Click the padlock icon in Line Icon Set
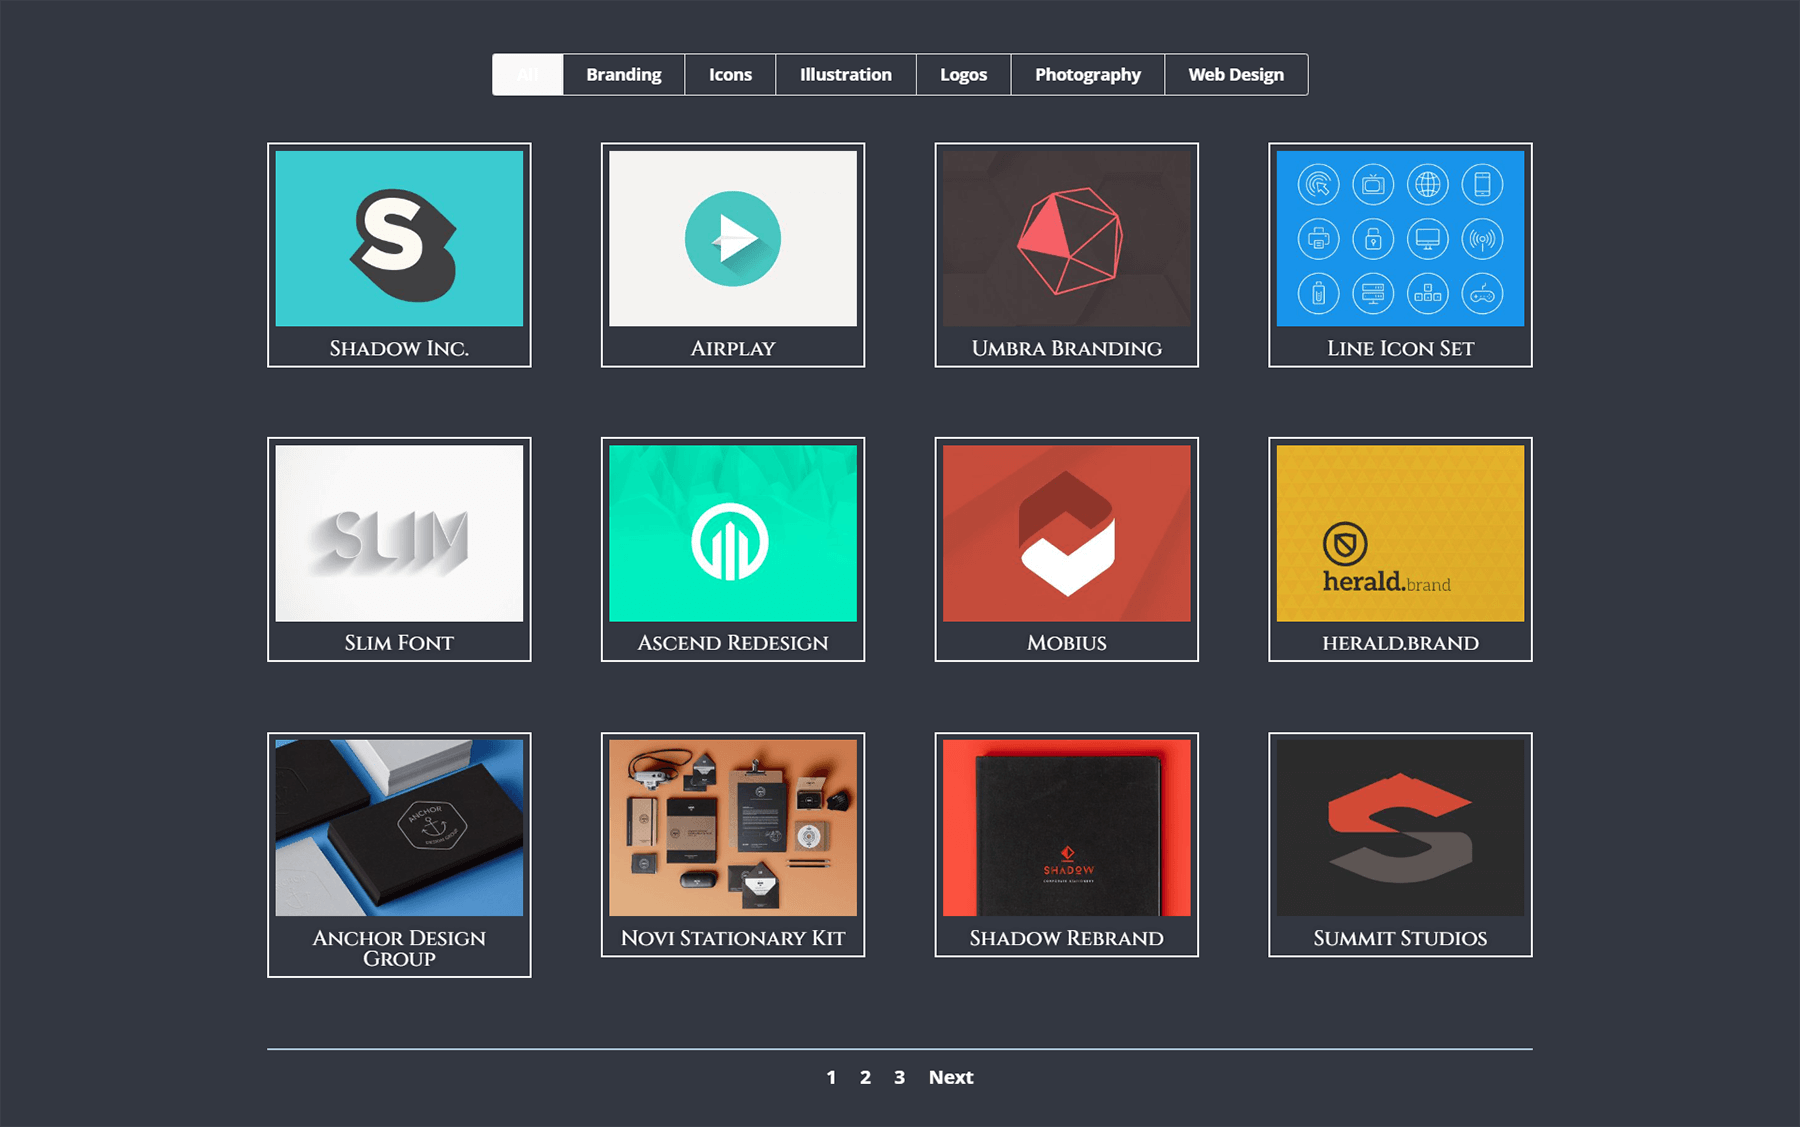This screenshot has width=1800, height=1127. [1374, 239]
